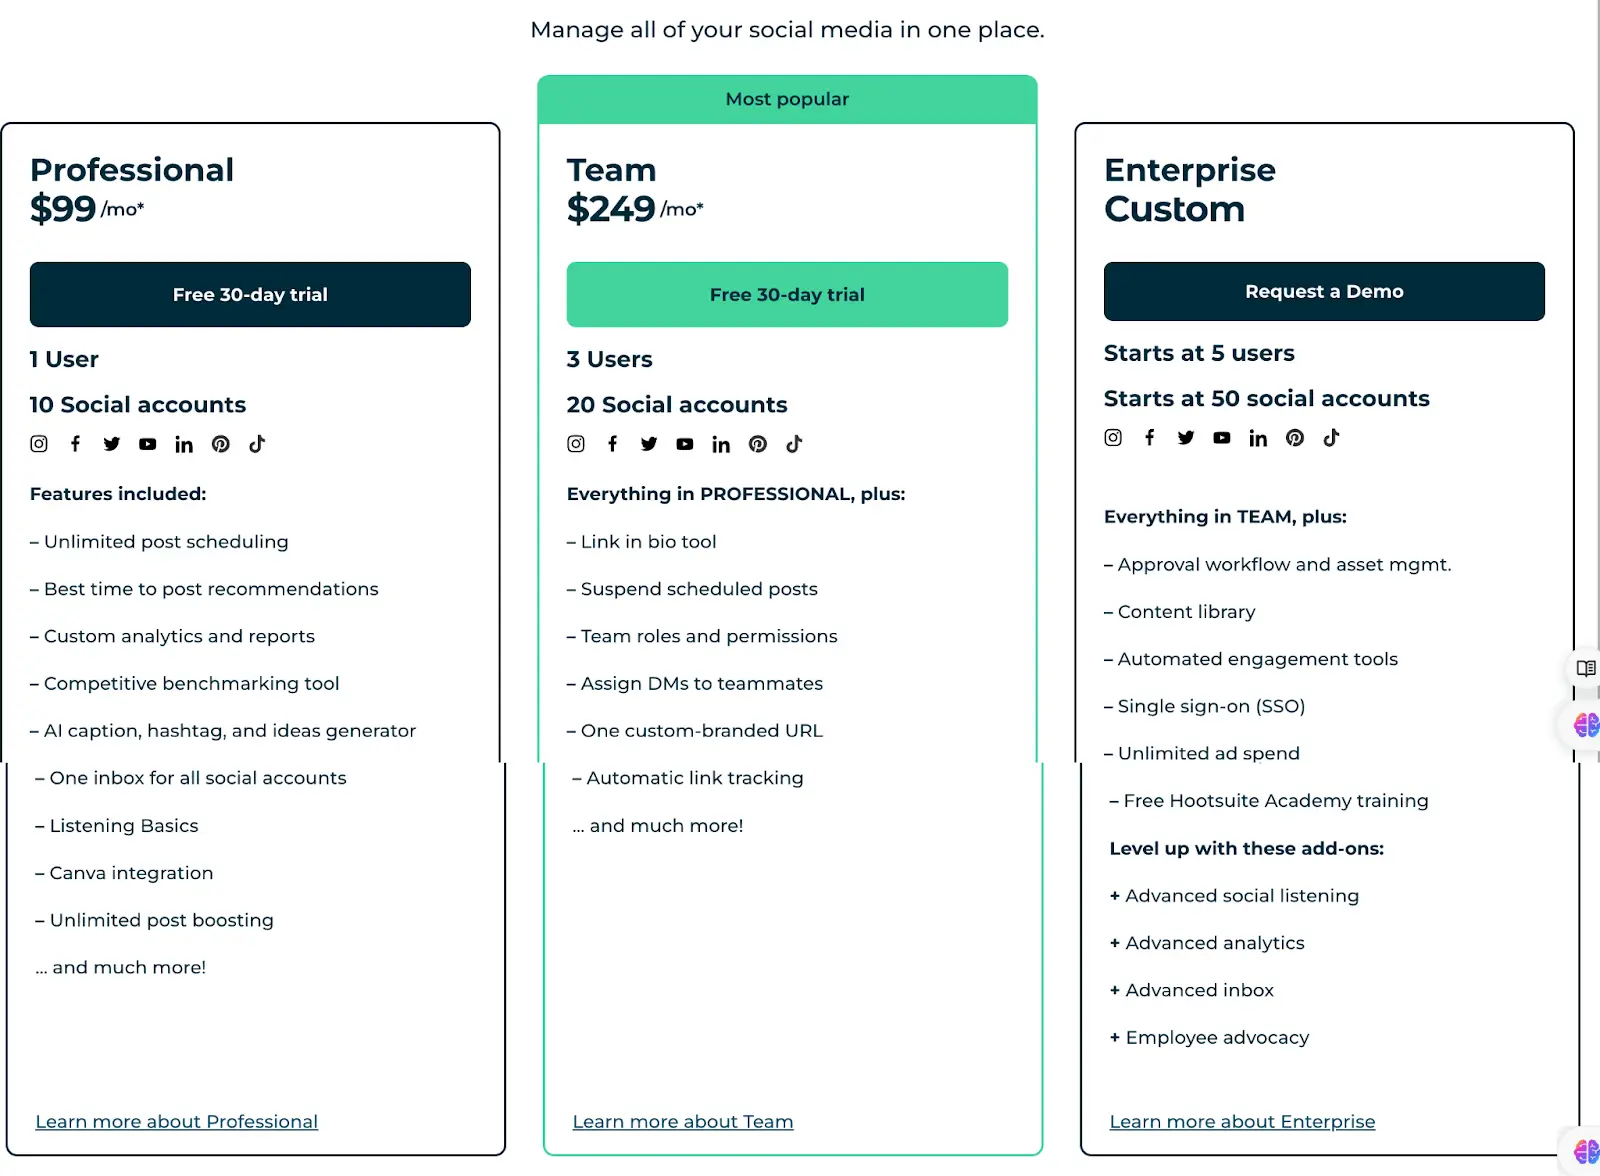Click the Facebook icon in the Enterprise plan
Image resolution: width=1600 pixels, height=1176 pixels.
pyautogui.click(x=1150, y=438)
